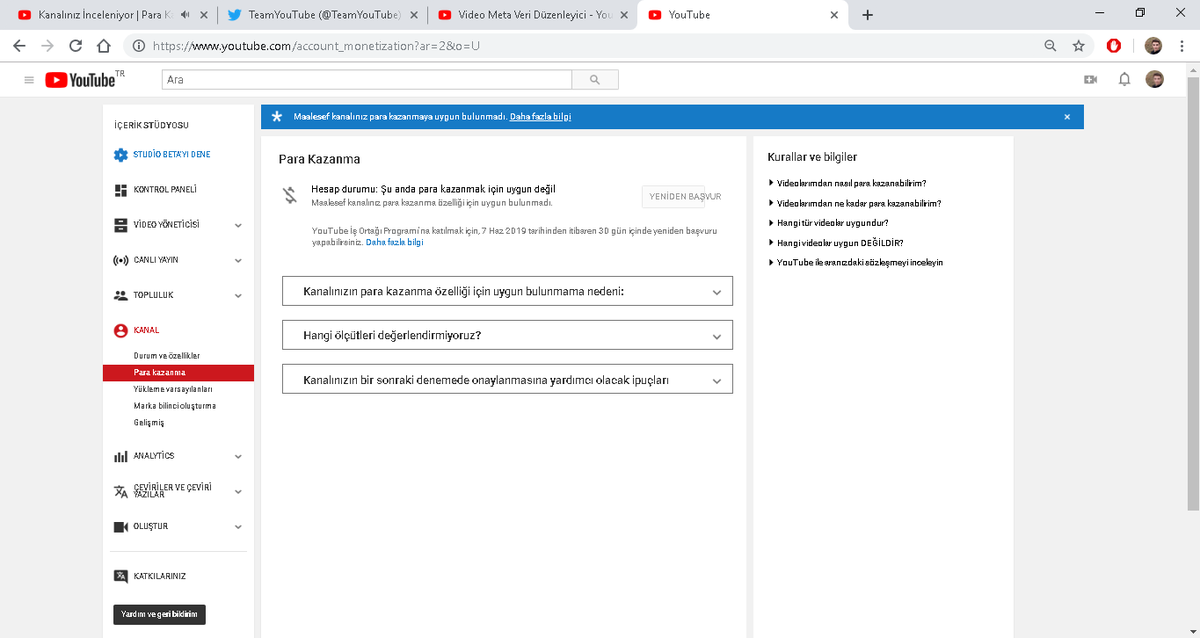Expand 'Hangi tür videolar uygundur?'
This screenshot has width=1200, height=638.
(828, 223)
